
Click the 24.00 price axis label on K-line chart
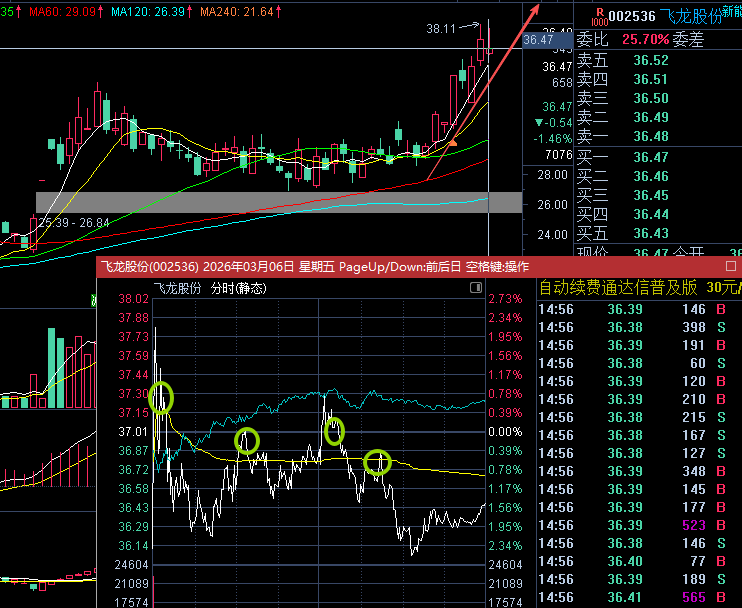[x=553, y=234]
